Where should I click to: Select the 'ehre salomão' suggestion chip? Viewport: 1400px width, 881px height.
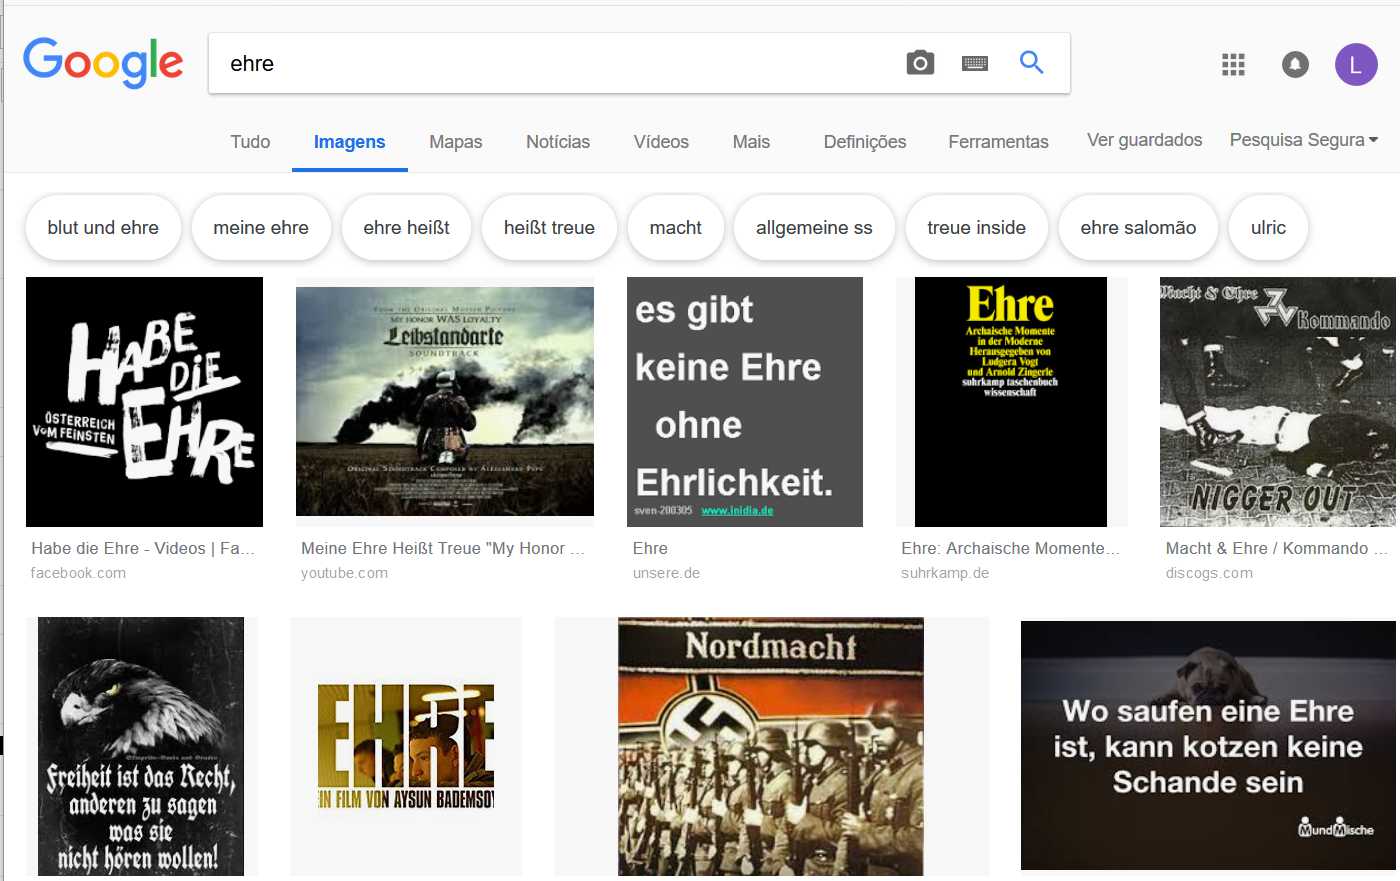pos(1138,227)
